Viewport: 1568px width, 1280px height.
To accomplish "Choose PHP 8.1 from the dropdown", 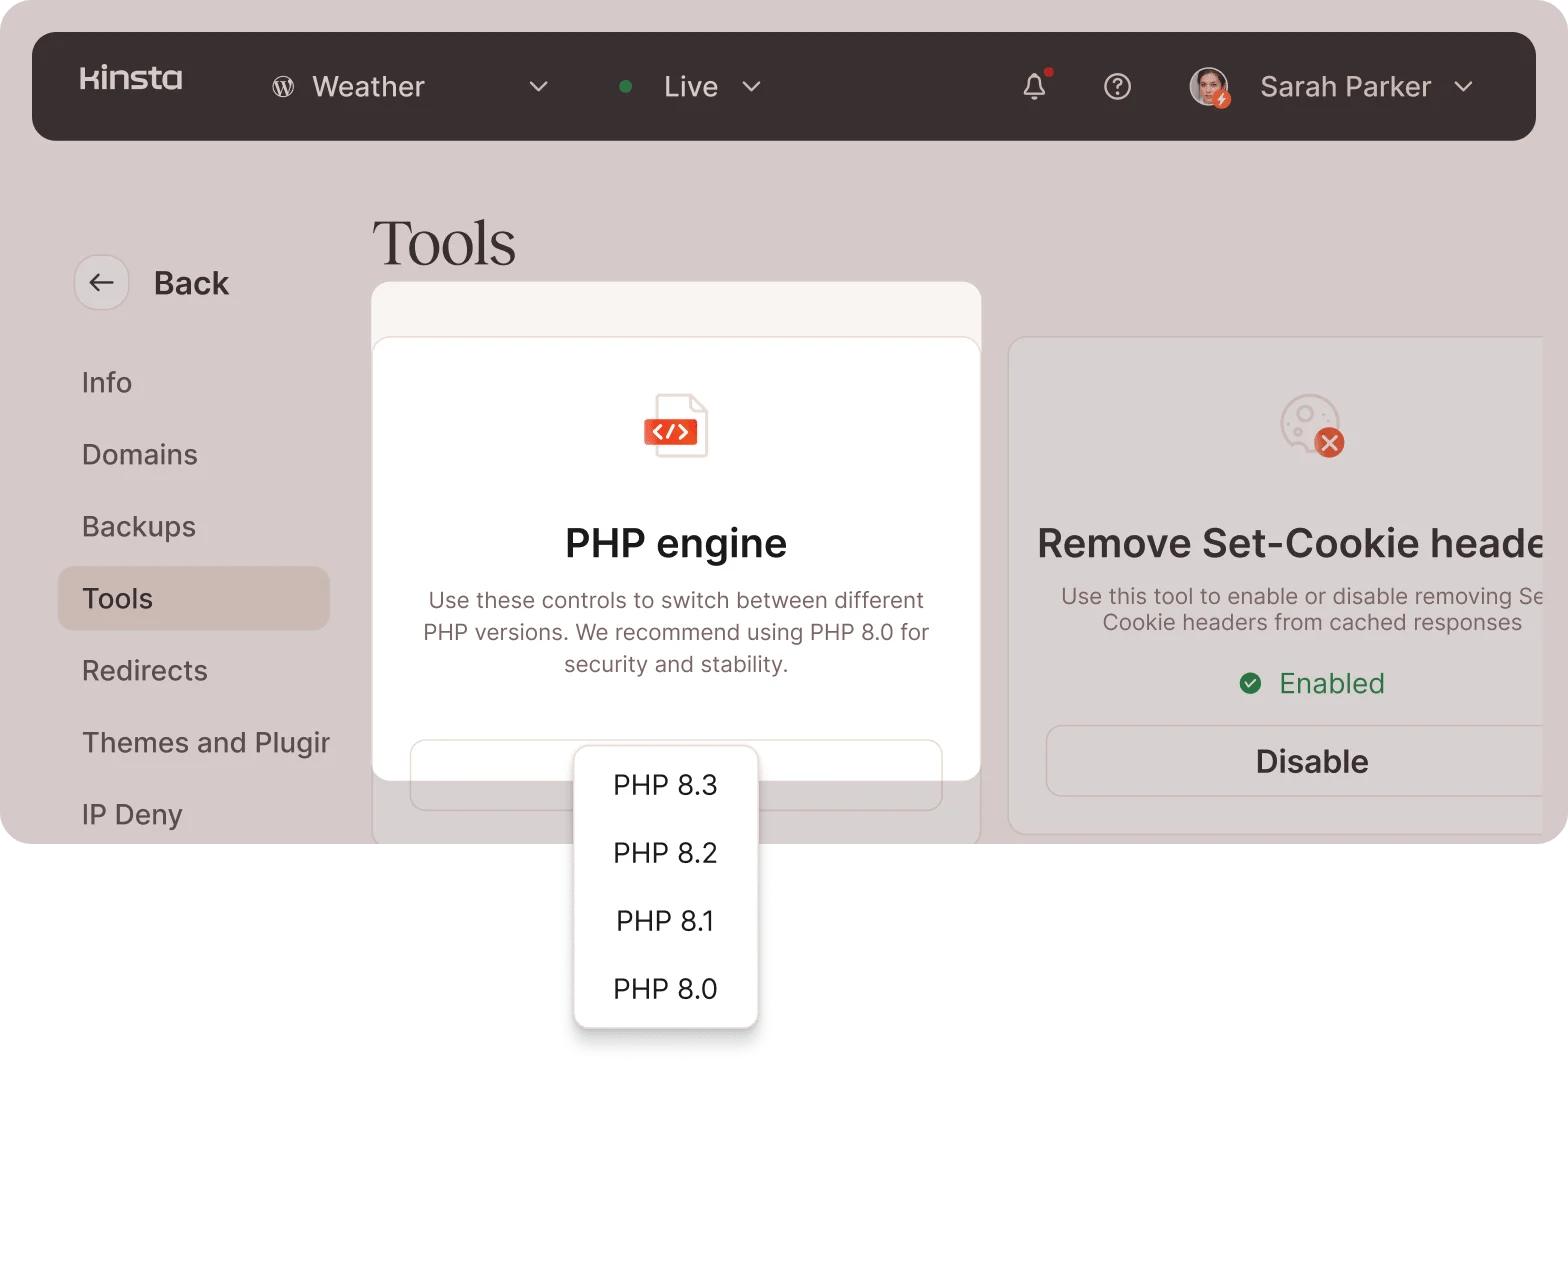I will click(x=666, y=921).
